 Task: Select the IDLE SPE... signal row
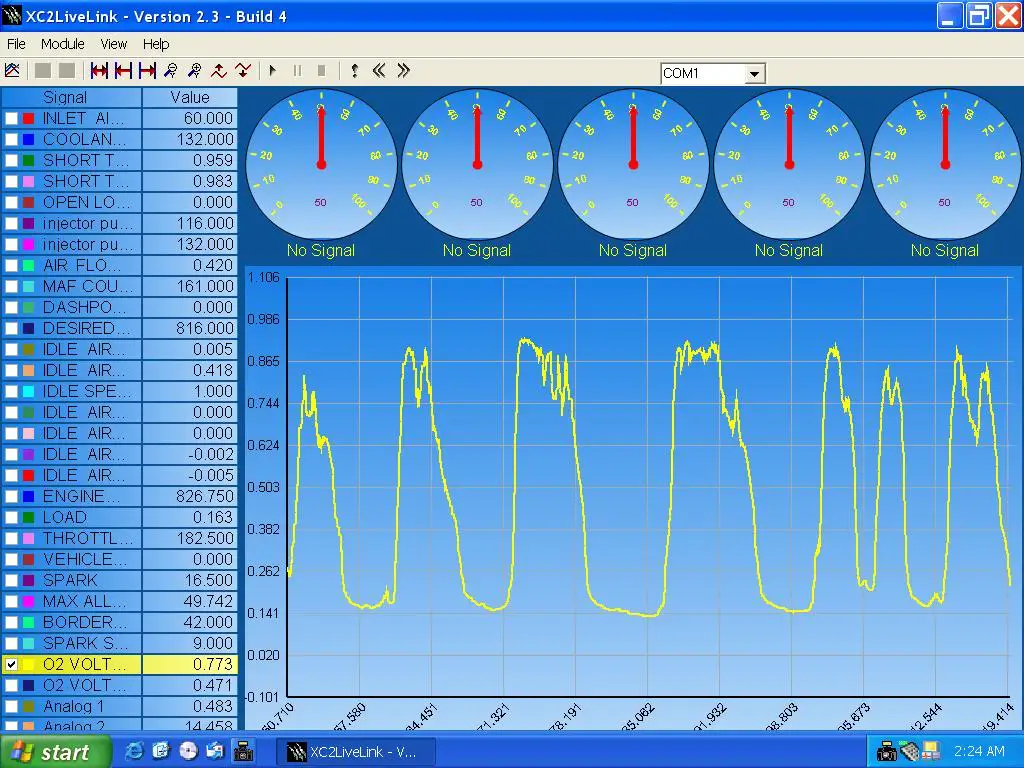[120, 391]
